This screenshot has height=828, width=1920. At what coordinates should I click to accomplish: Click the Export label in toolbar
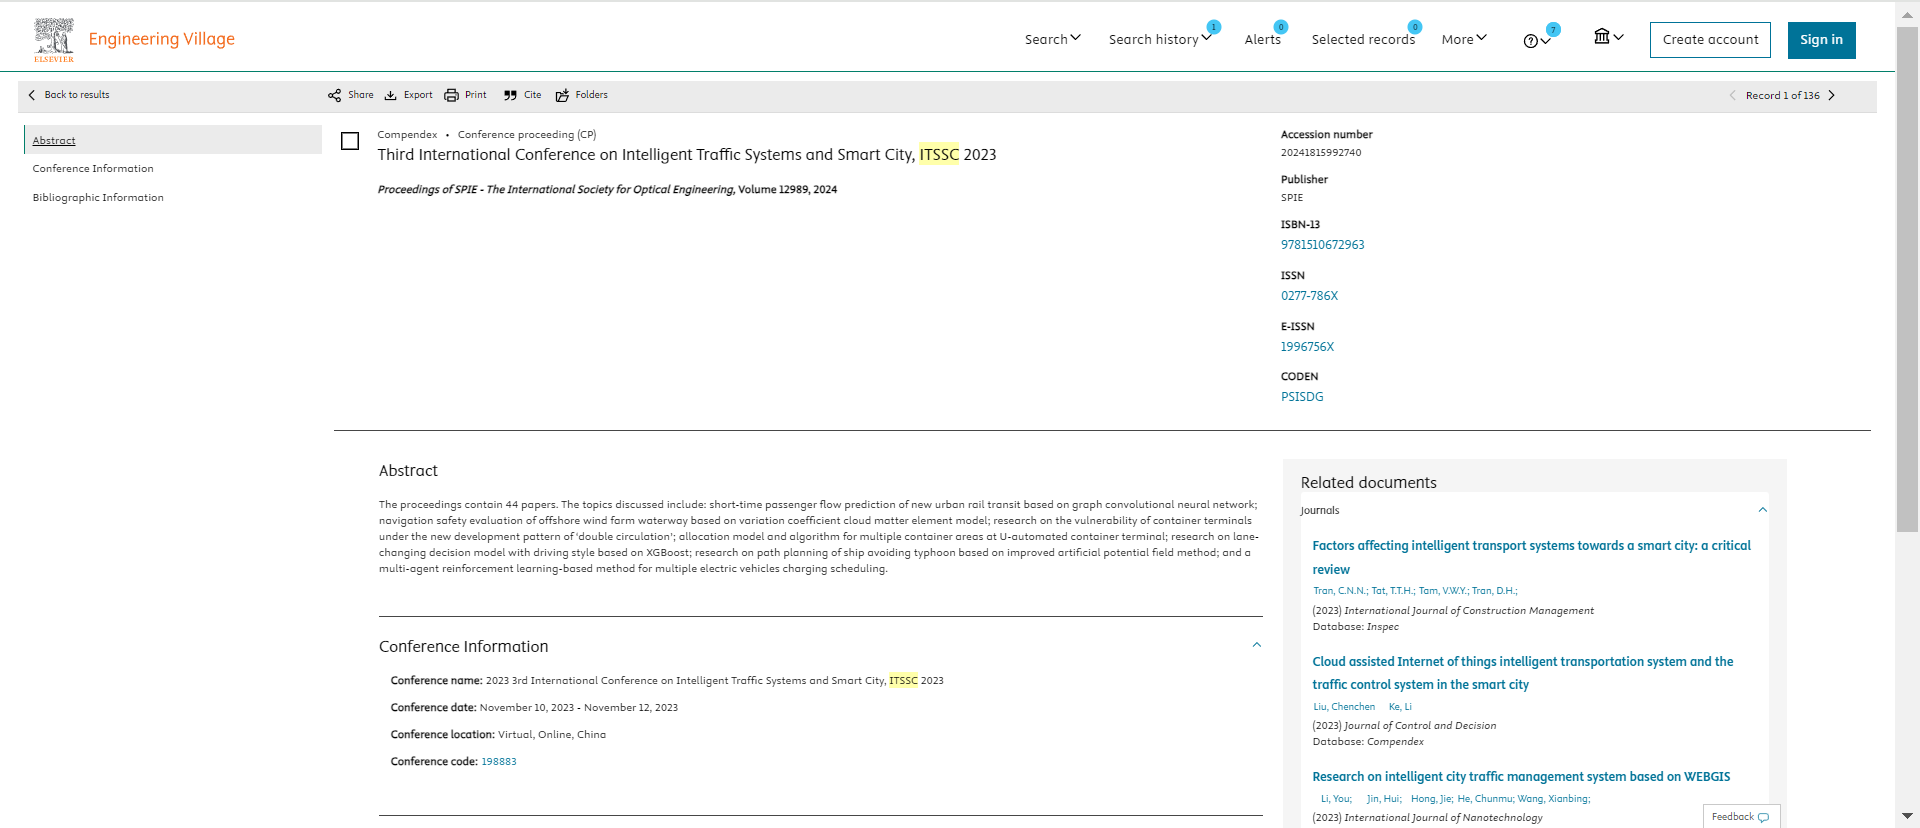pos(418,95)
